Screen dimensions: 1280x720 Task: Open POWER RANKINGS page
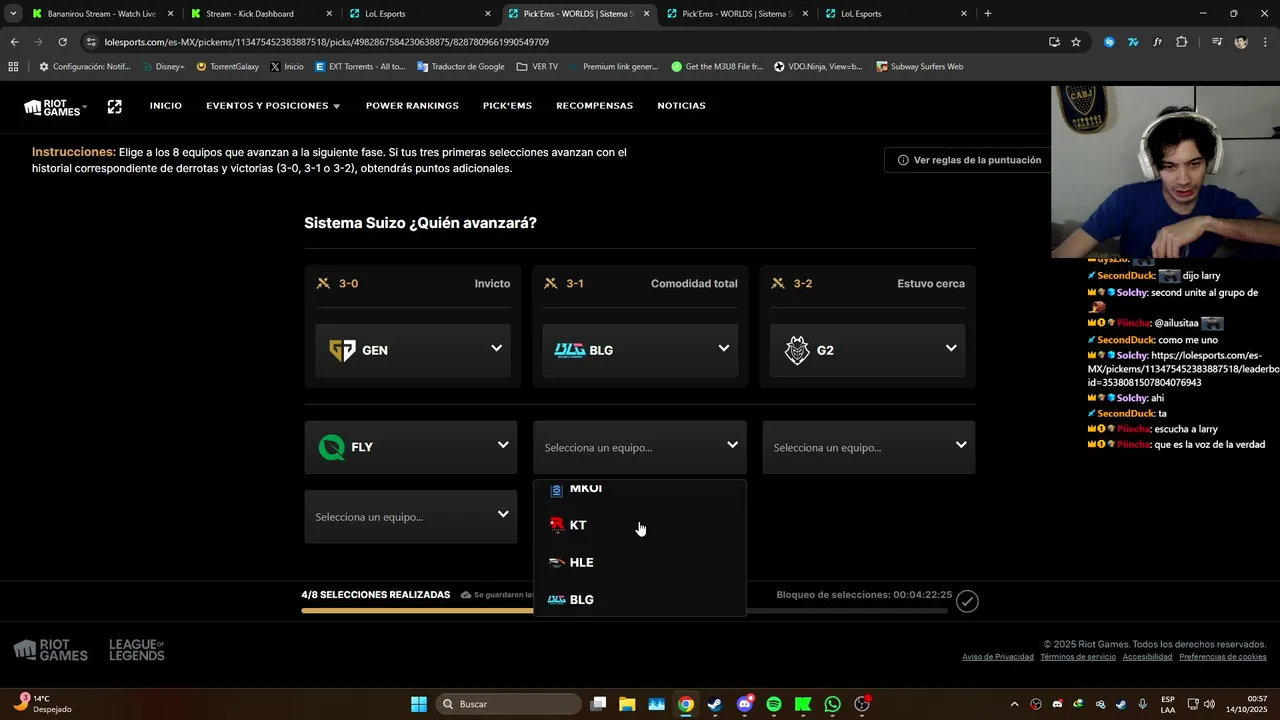[412, 106]
